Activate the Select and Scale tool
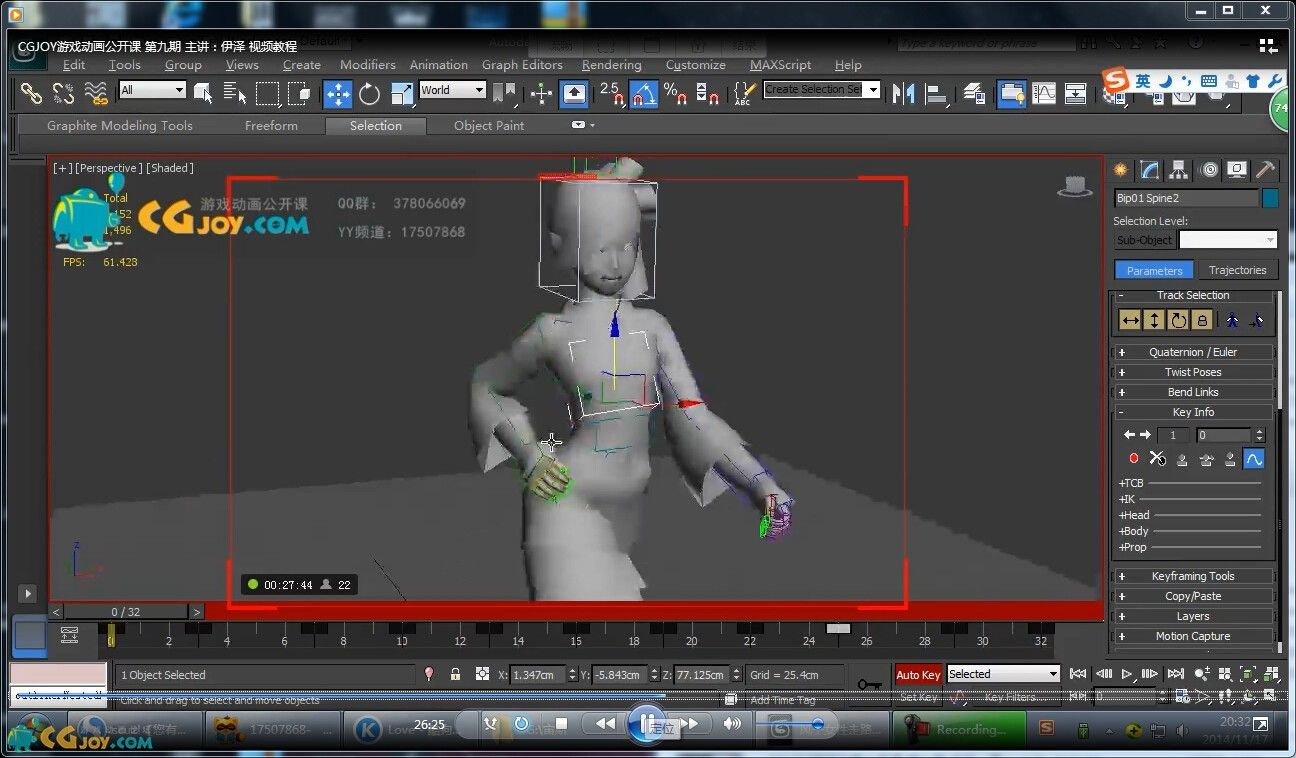1296x758 pixels. (402, 93)
